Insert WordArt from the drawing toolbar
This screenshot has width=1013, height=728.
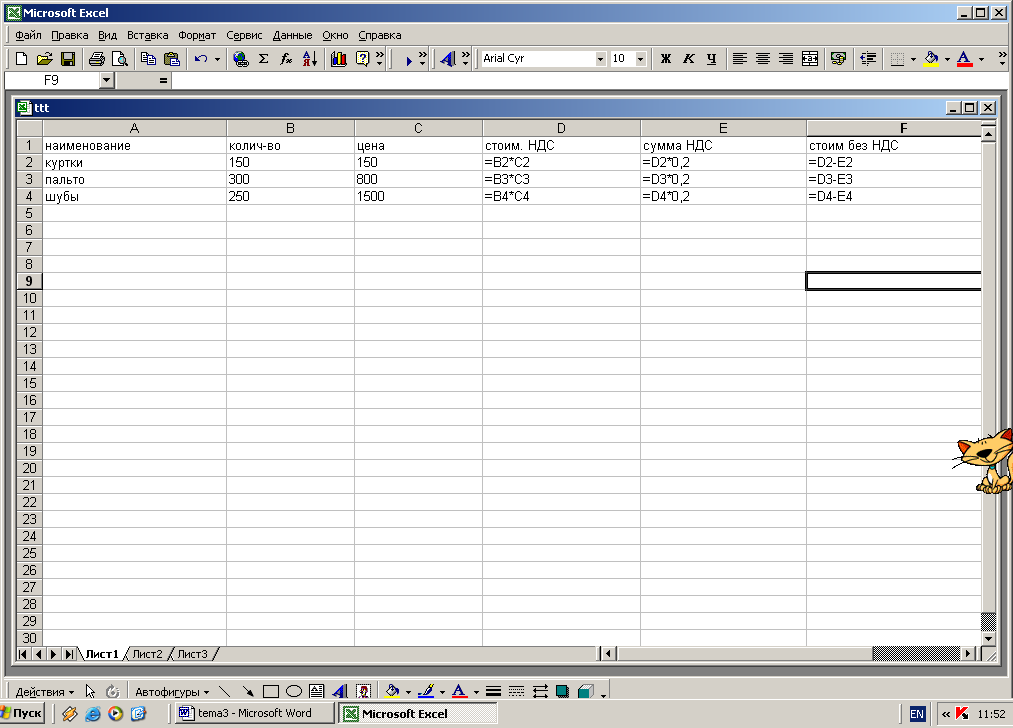(340, 692)
